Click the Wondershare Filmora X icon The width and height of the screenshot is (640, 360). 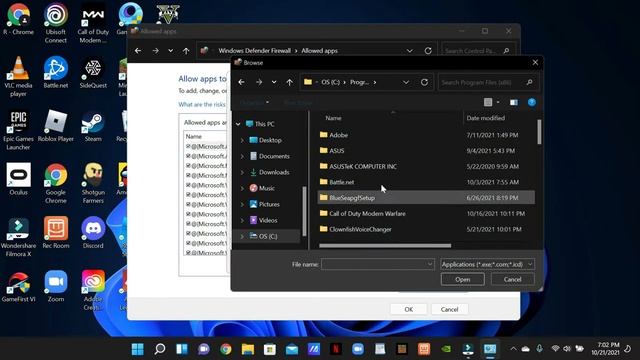[18, 237]
